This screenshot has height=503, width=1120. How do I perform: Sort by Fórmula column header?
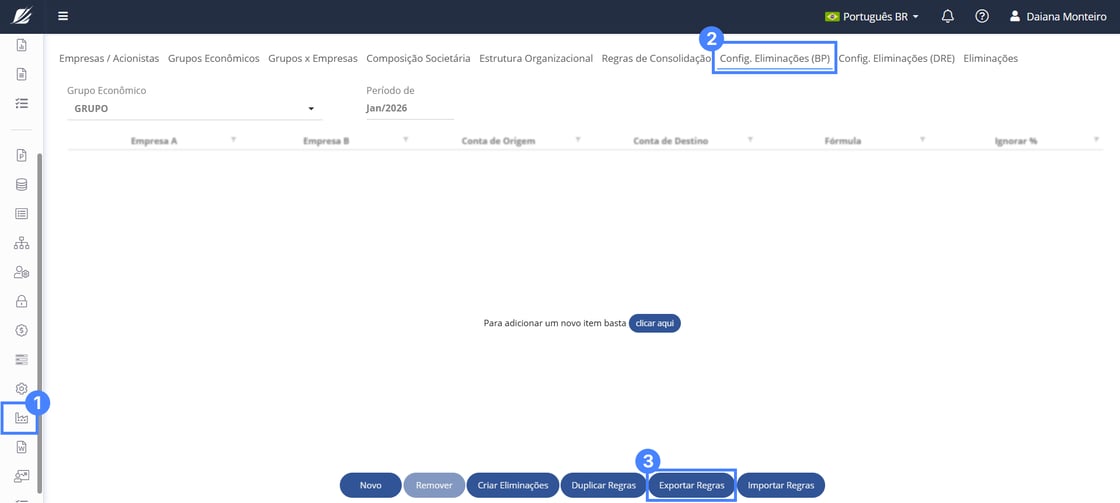tap(843, 141)
